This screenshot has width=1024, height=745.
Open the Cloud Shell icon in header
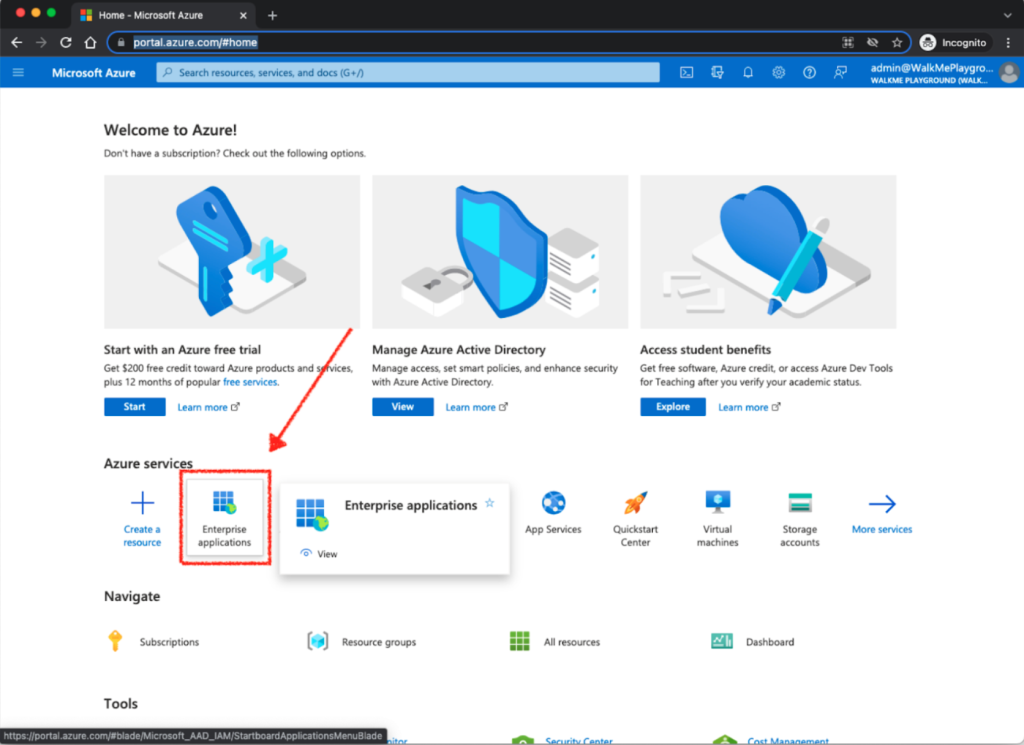point(686,73)
